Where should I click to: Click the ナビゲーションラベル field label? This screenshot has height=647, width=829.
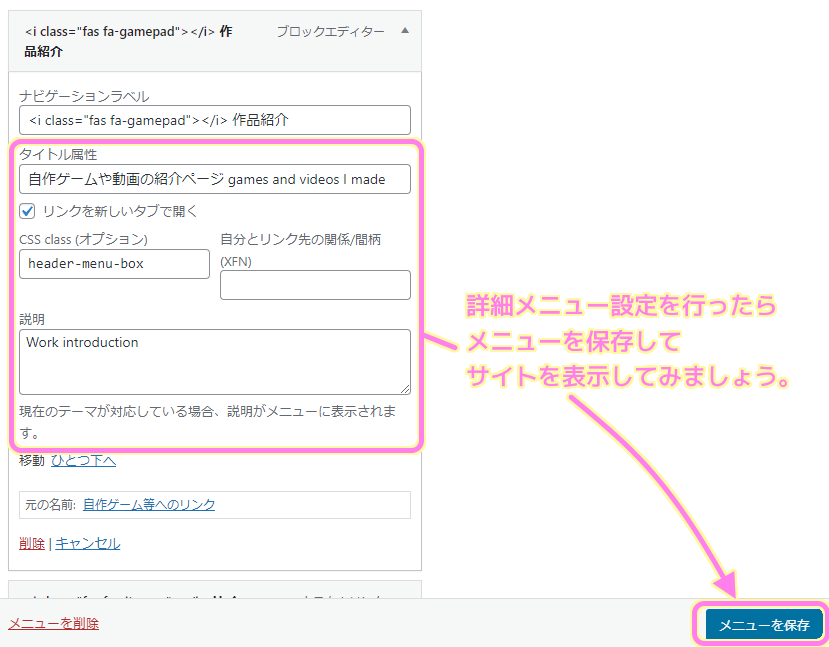84,96
